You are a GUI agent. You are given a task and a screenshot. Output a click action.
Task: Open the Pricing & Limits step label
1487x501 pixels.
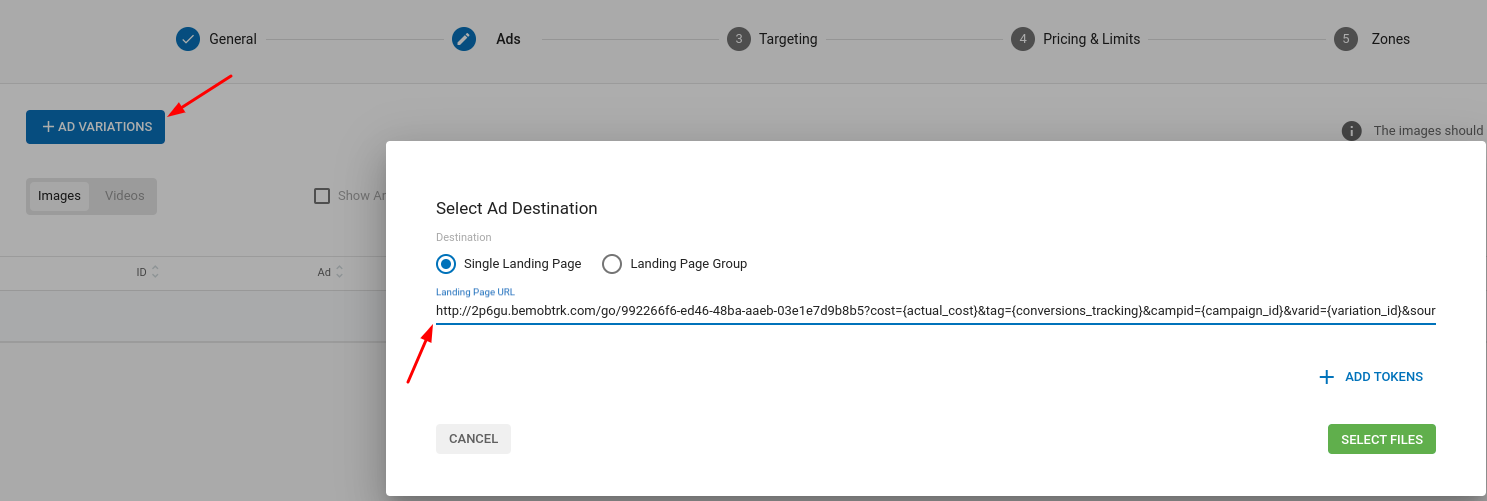(x=1091, y=39)
